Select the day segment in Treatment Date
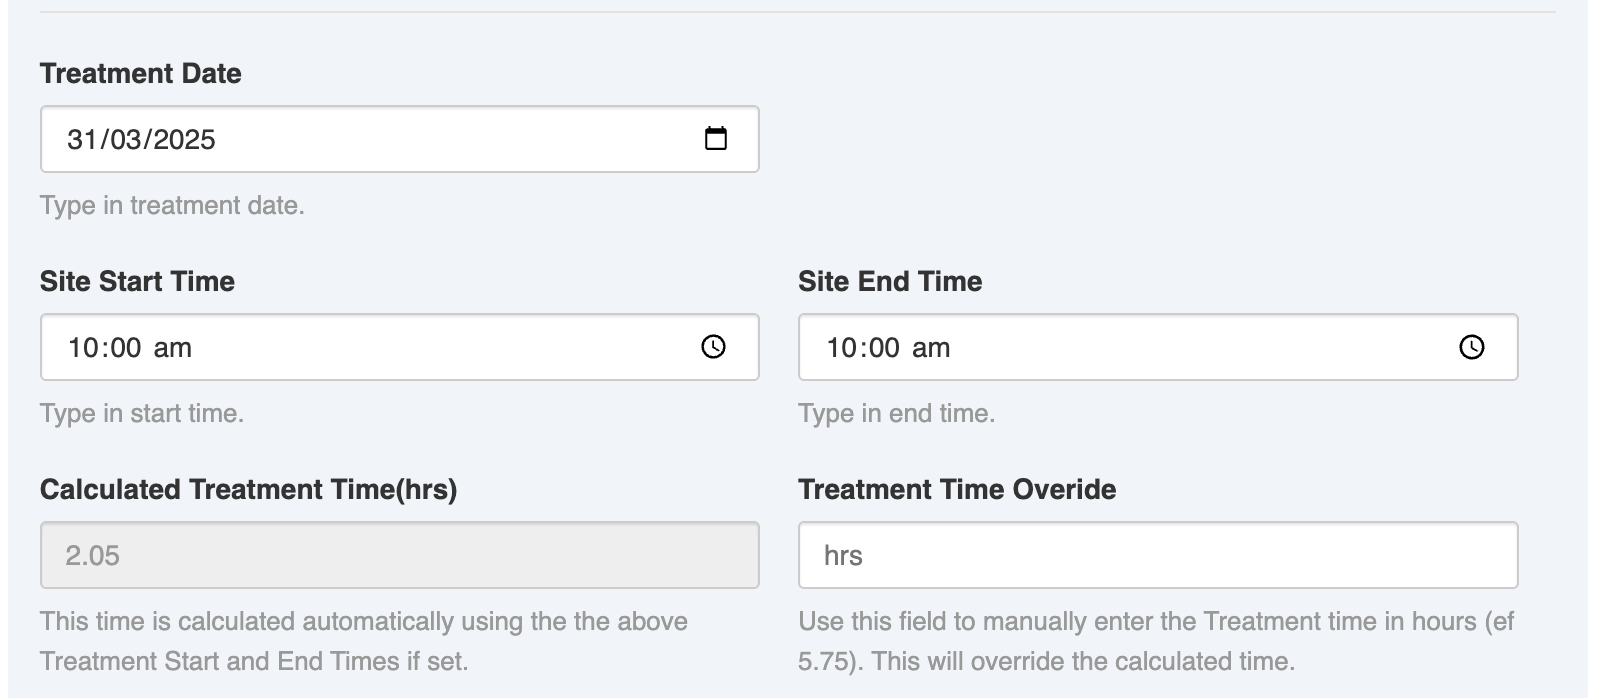Screen dimensions: 1606x698 point(80,140)
